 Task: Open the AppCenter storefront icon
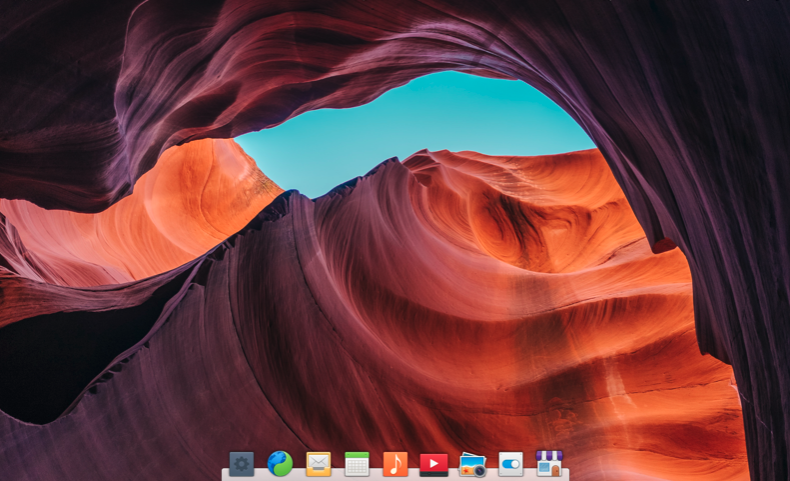coord(549,464)
